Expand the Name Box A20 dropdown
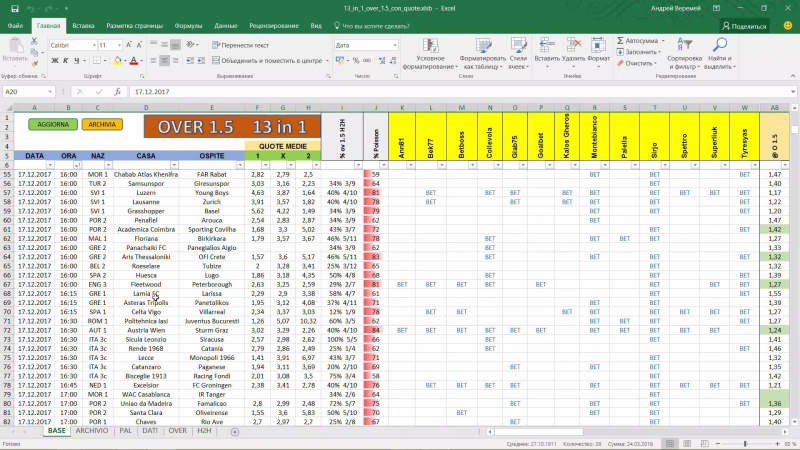The image size is (800, 450). point(50,92)
